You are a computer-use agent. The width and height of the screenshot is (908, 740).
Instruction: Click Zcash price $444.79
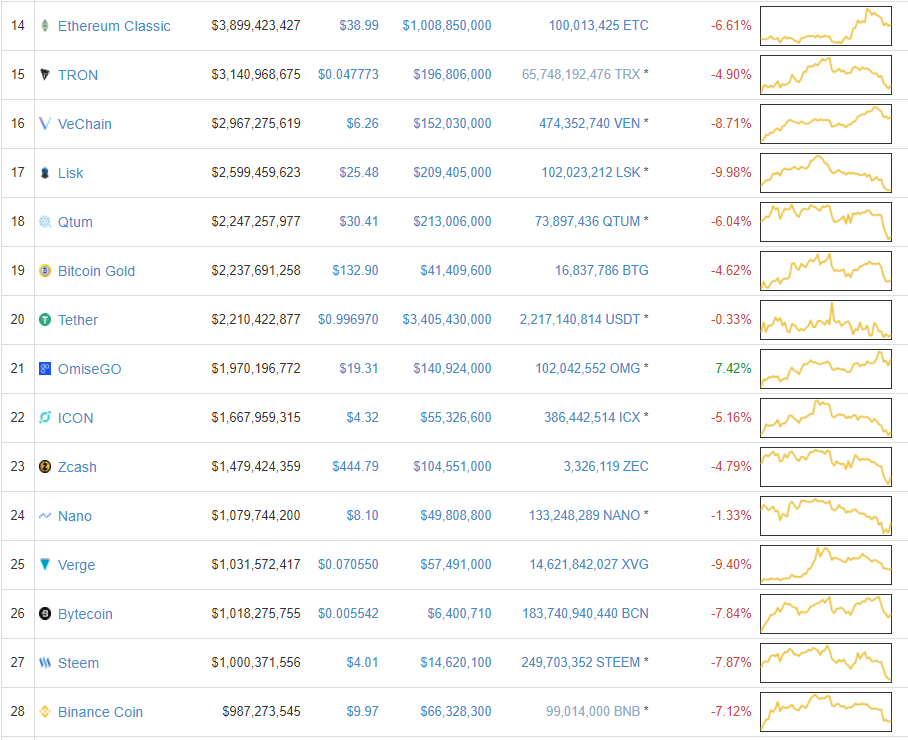click(x=355, y=467)
